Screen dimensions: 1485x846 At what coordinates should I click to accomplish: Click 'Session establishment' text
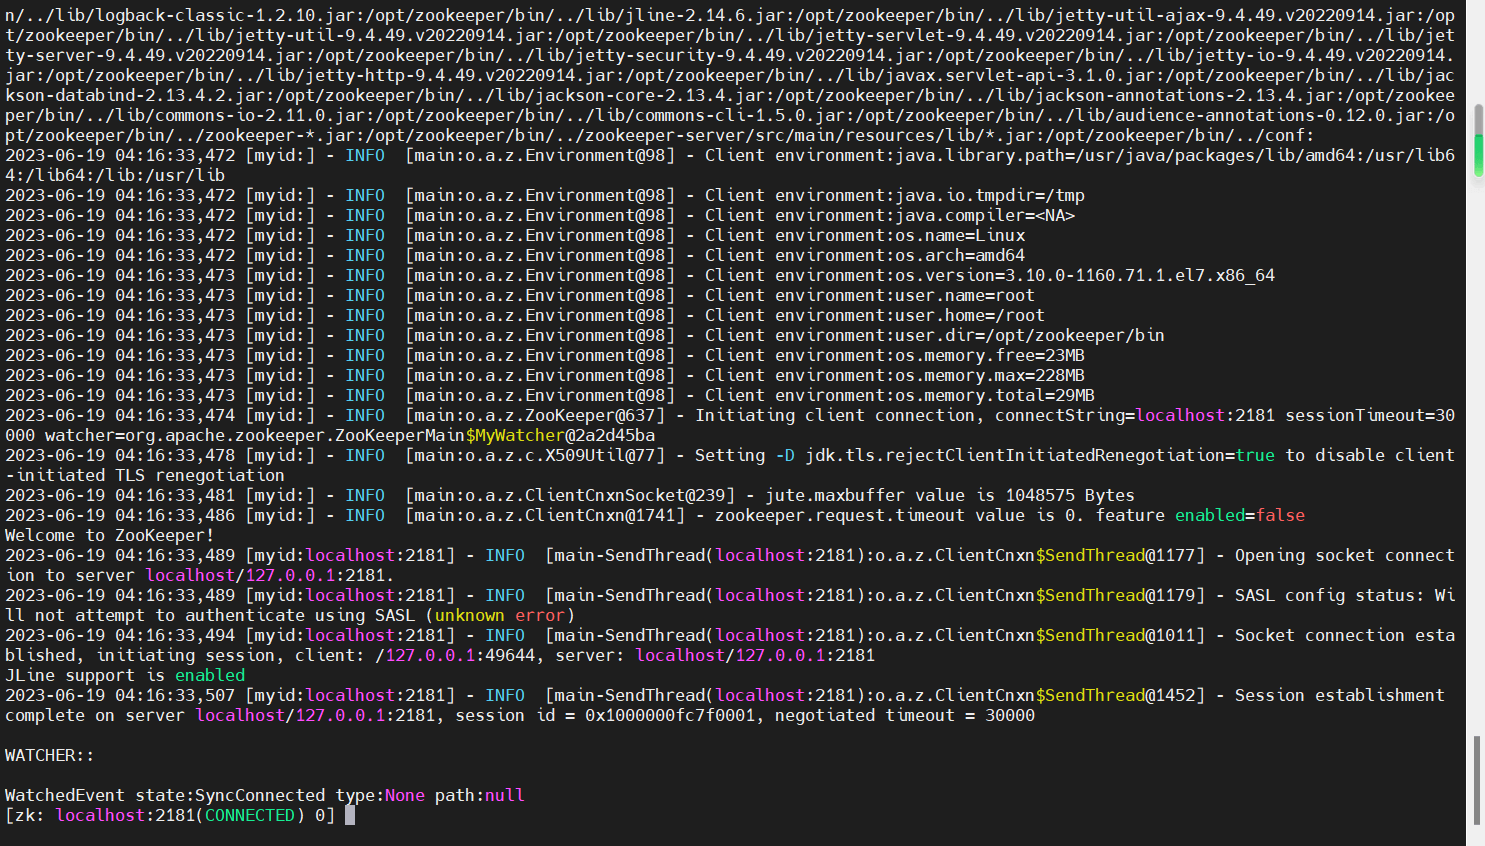pyautogui.click(x=1340, y=695)
